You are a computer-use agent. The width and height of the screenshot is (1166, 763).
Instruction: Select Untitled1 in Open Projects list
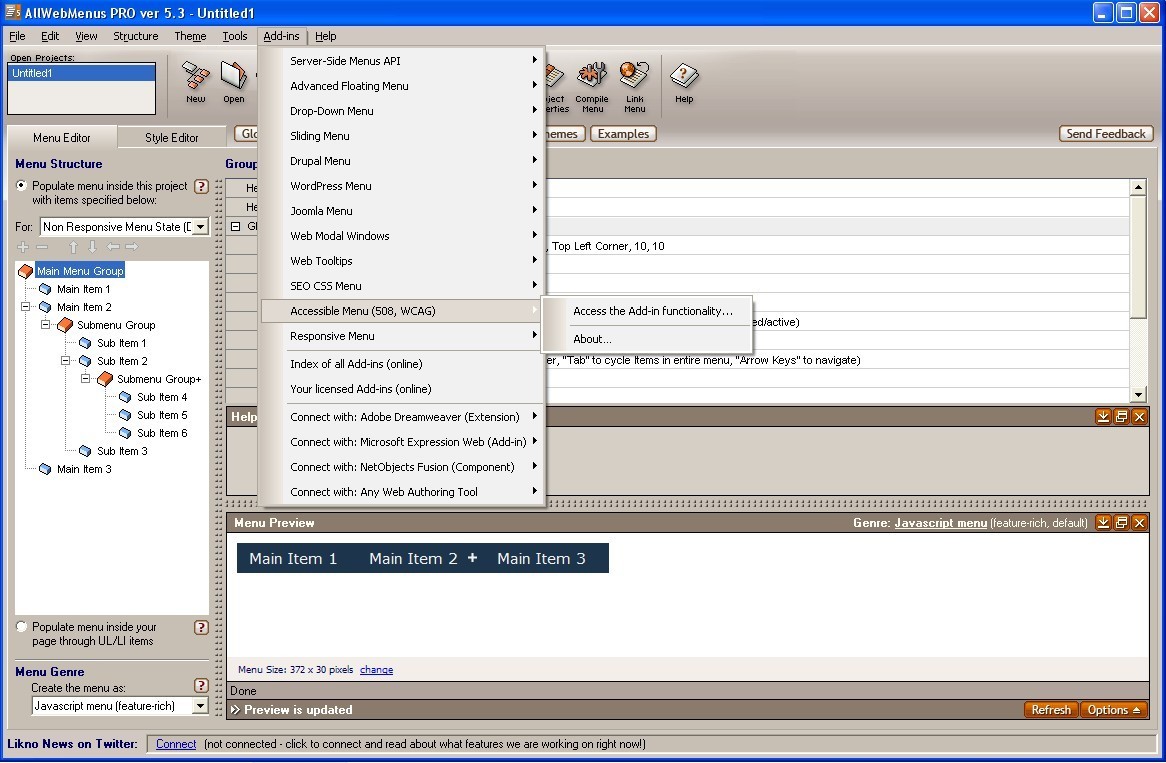pyautogui.click(x=82, y=73)
